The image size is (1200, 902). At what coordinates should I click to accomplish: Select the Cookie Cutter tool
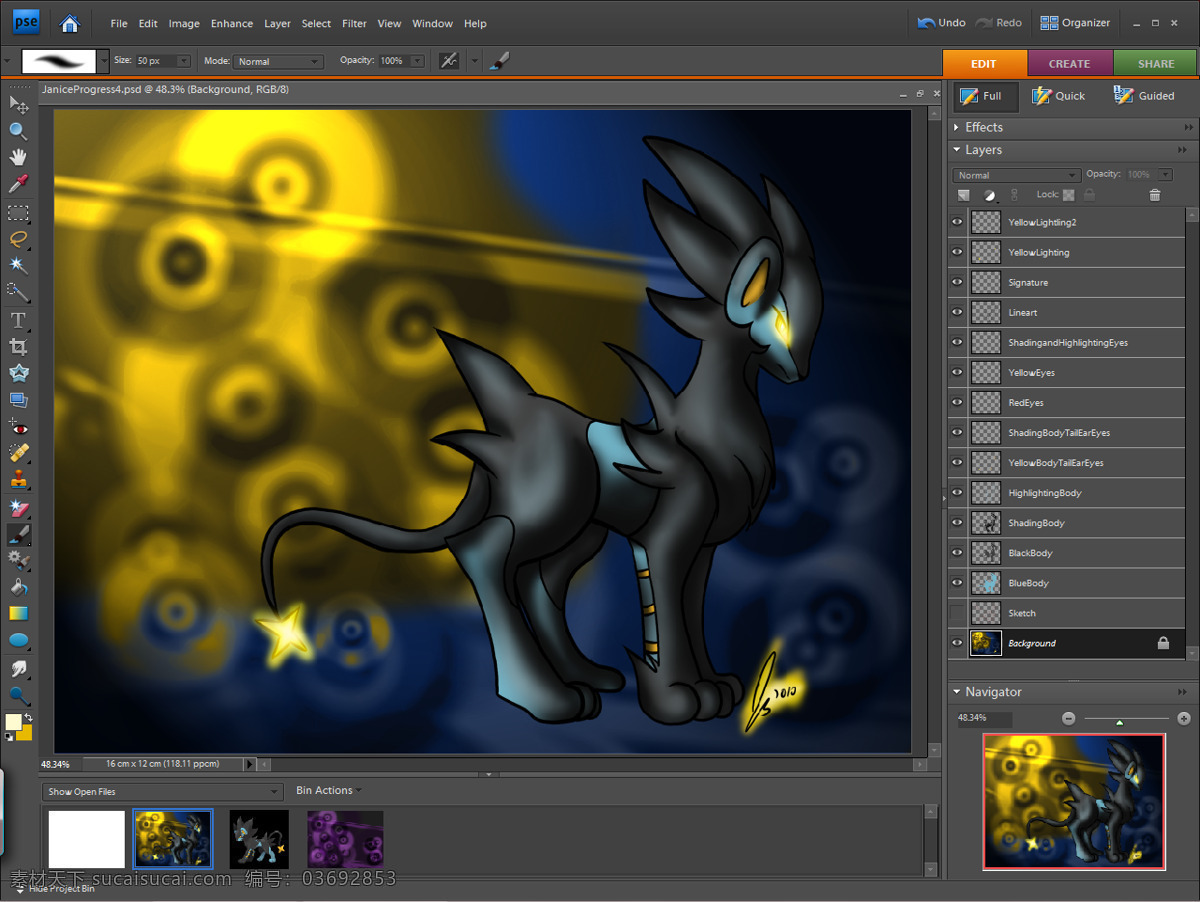(x=18, y=373)
